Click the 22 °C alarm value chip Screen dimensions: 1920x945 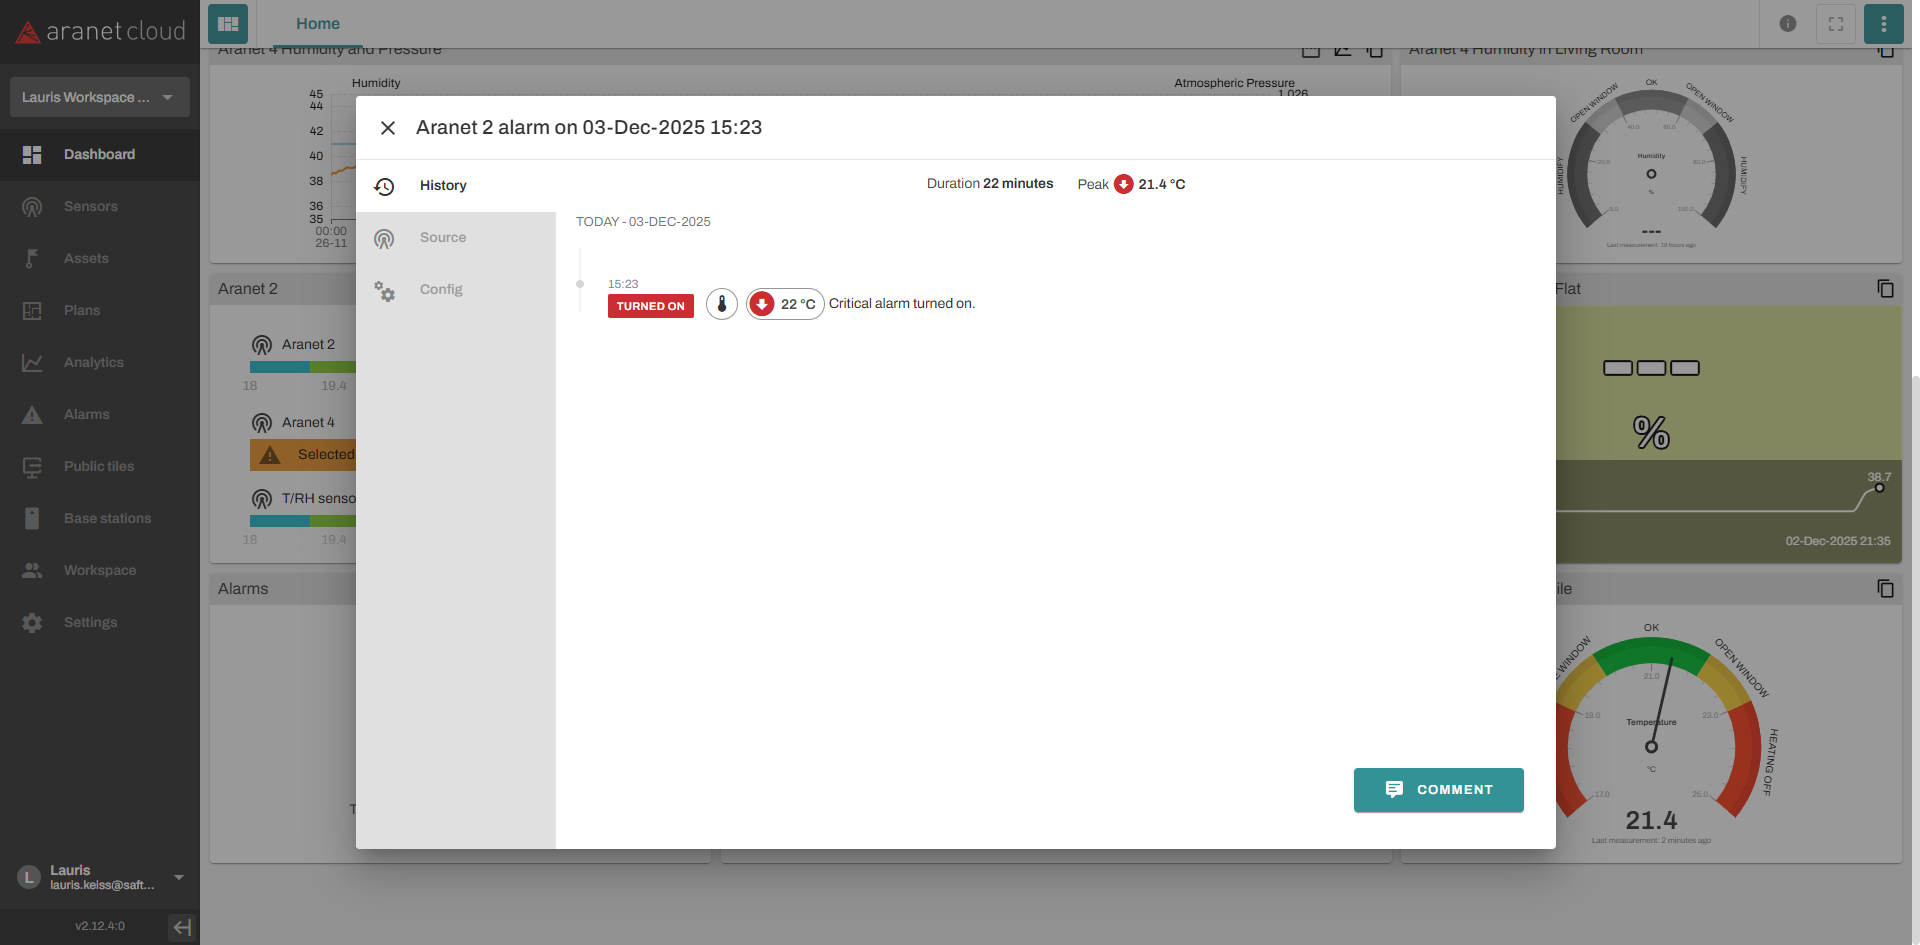(x=785, y=304)
